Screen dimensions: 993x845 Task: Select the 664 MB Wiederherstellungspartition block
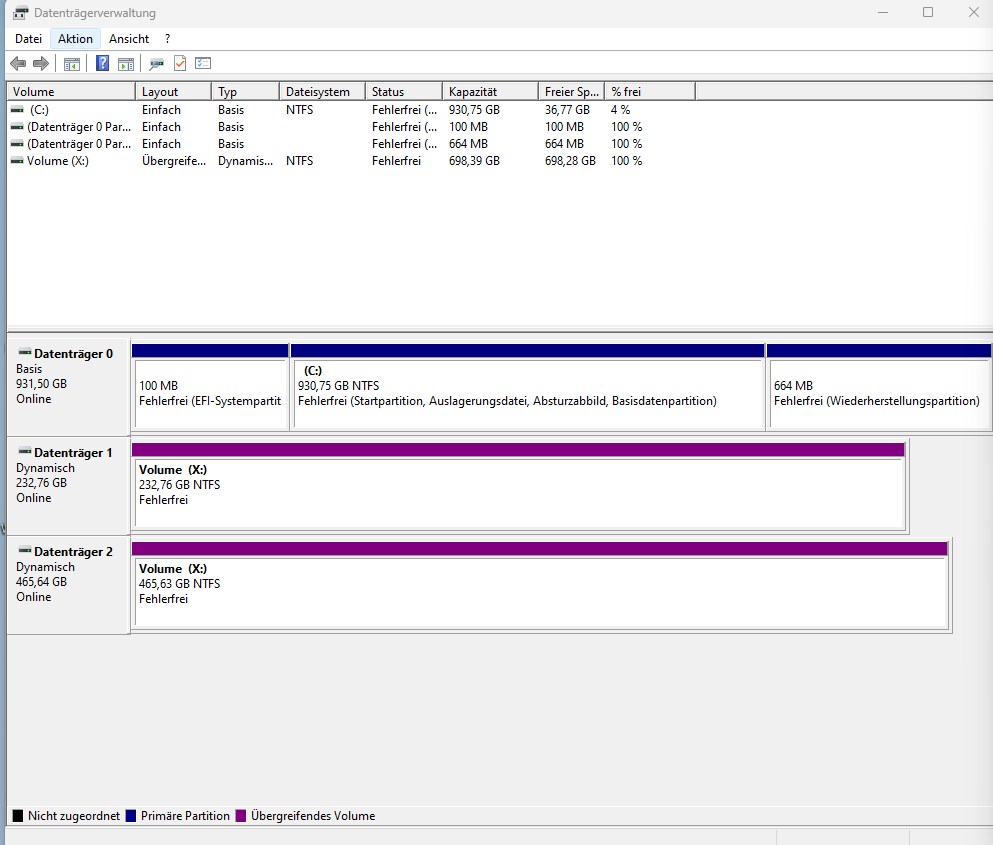click(879, 387)
